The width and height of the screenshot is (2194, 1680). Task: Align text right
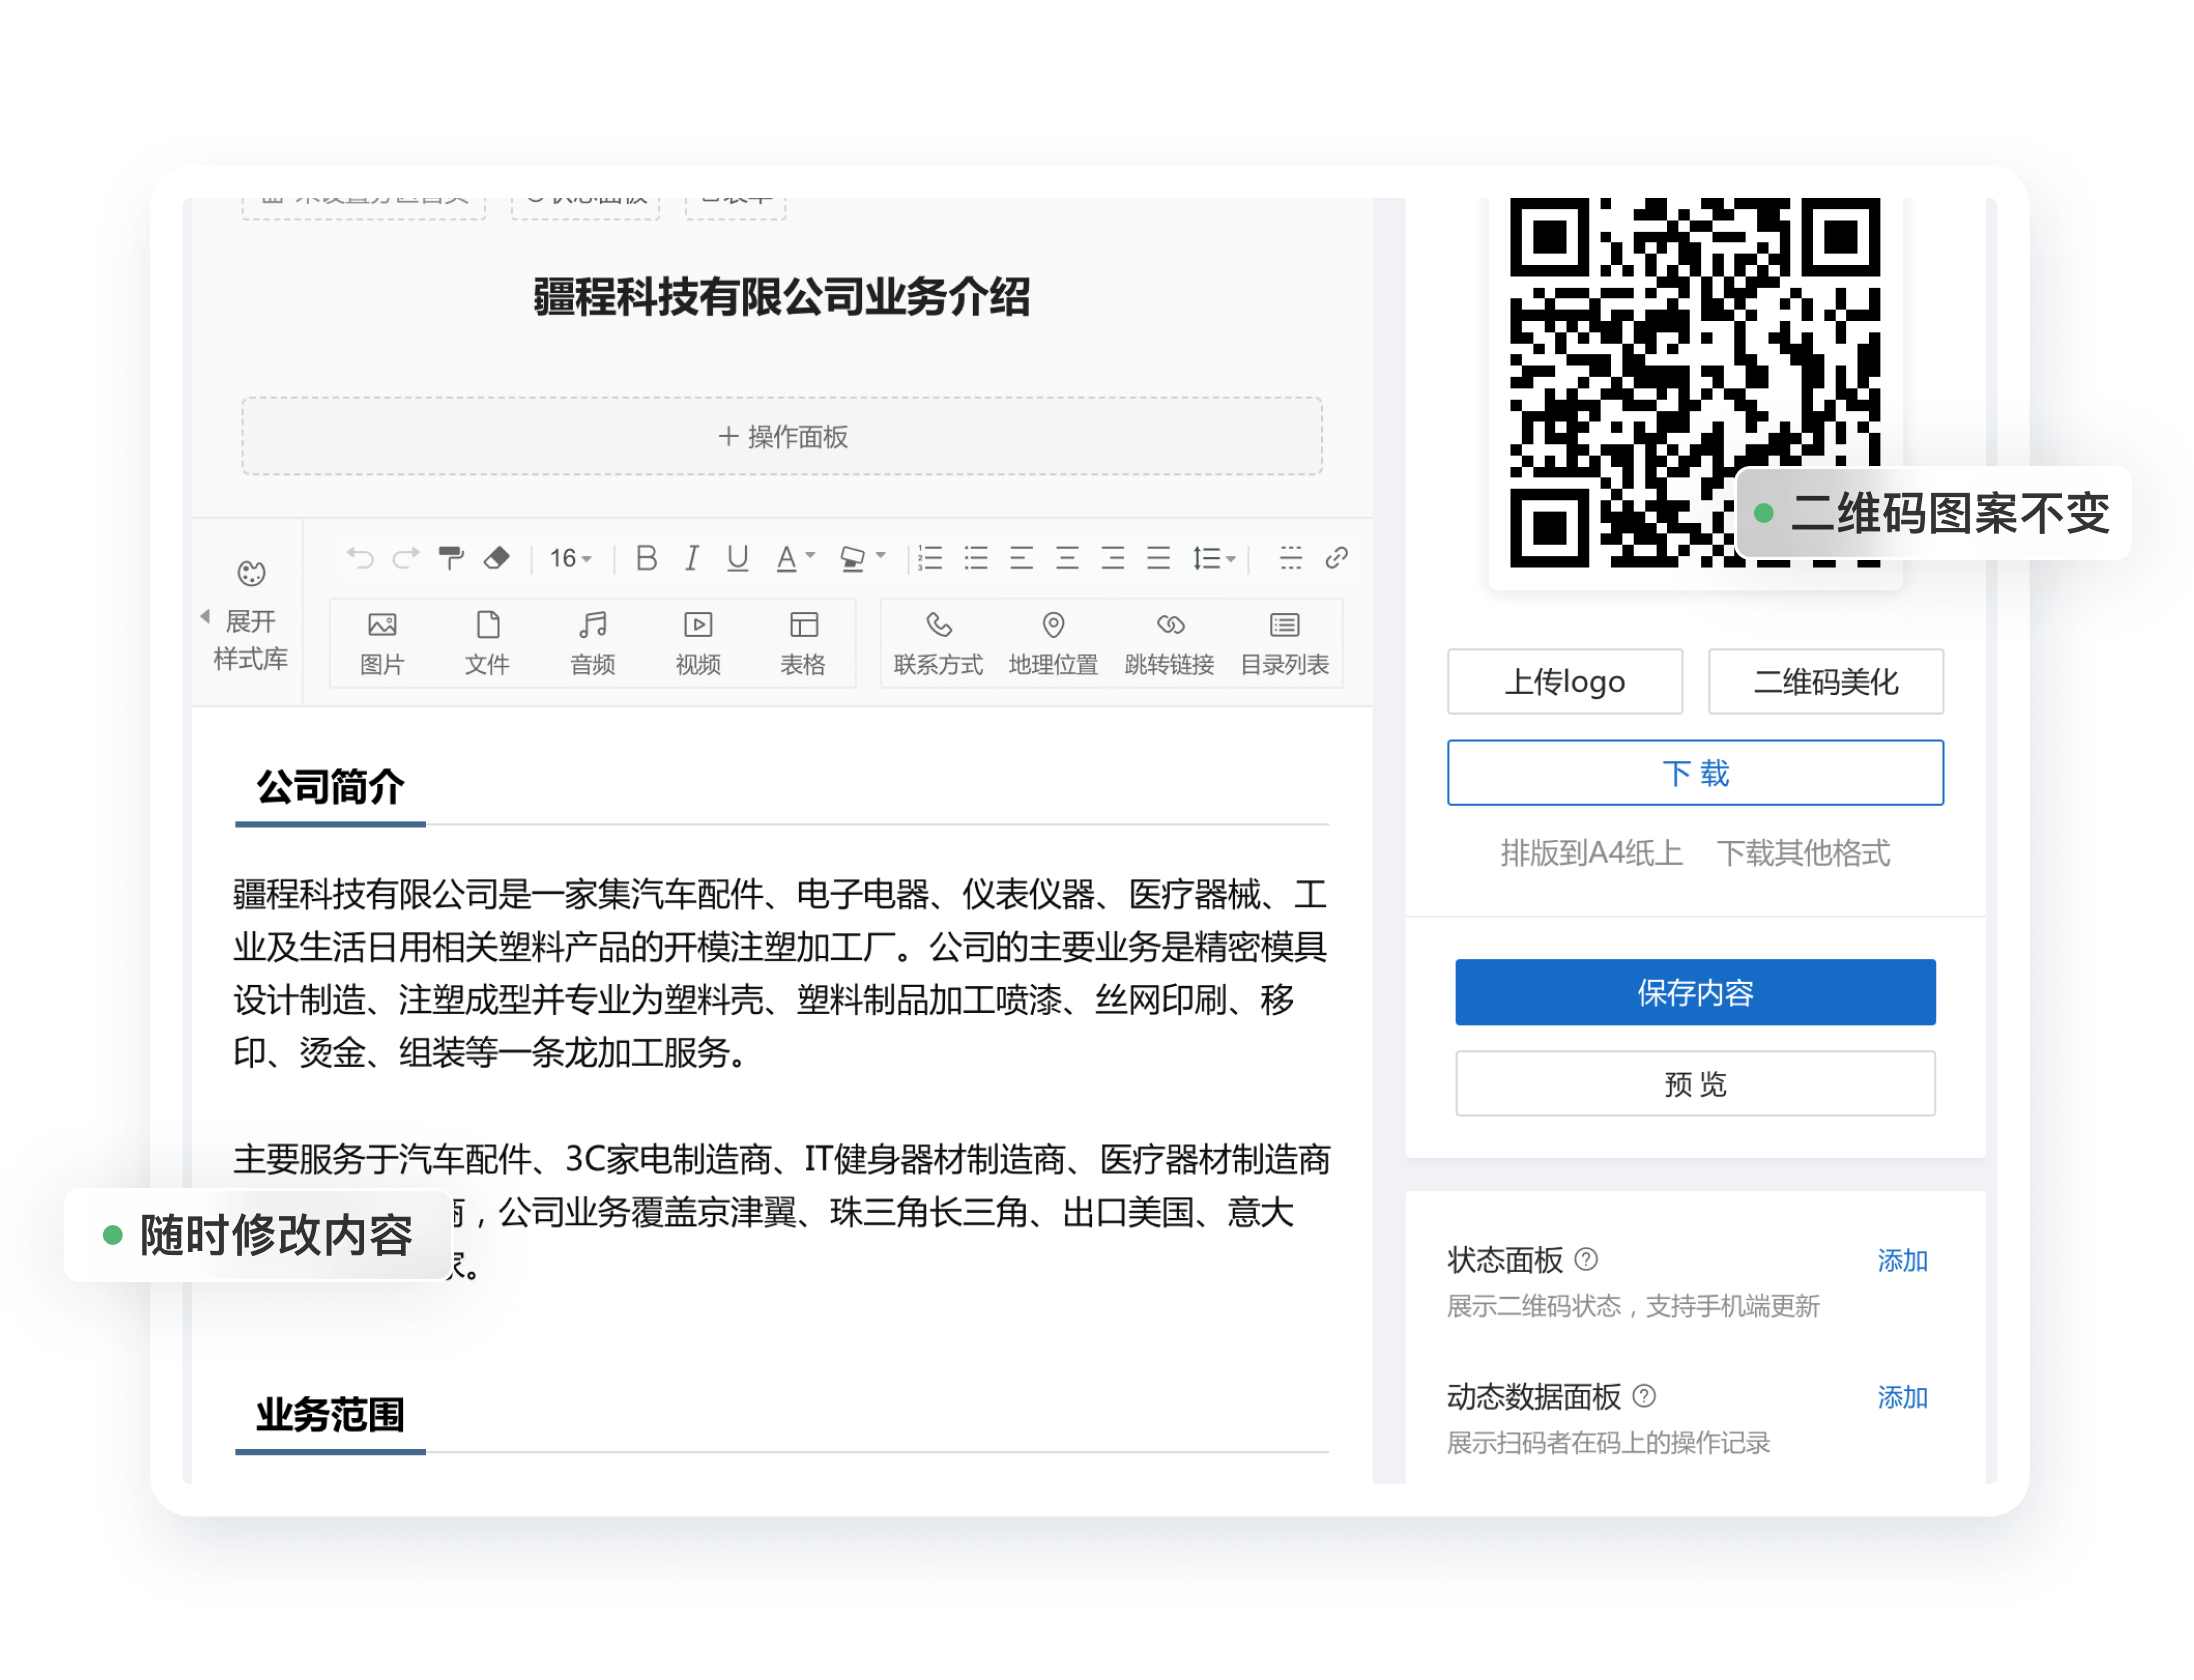pos(1113,558)
